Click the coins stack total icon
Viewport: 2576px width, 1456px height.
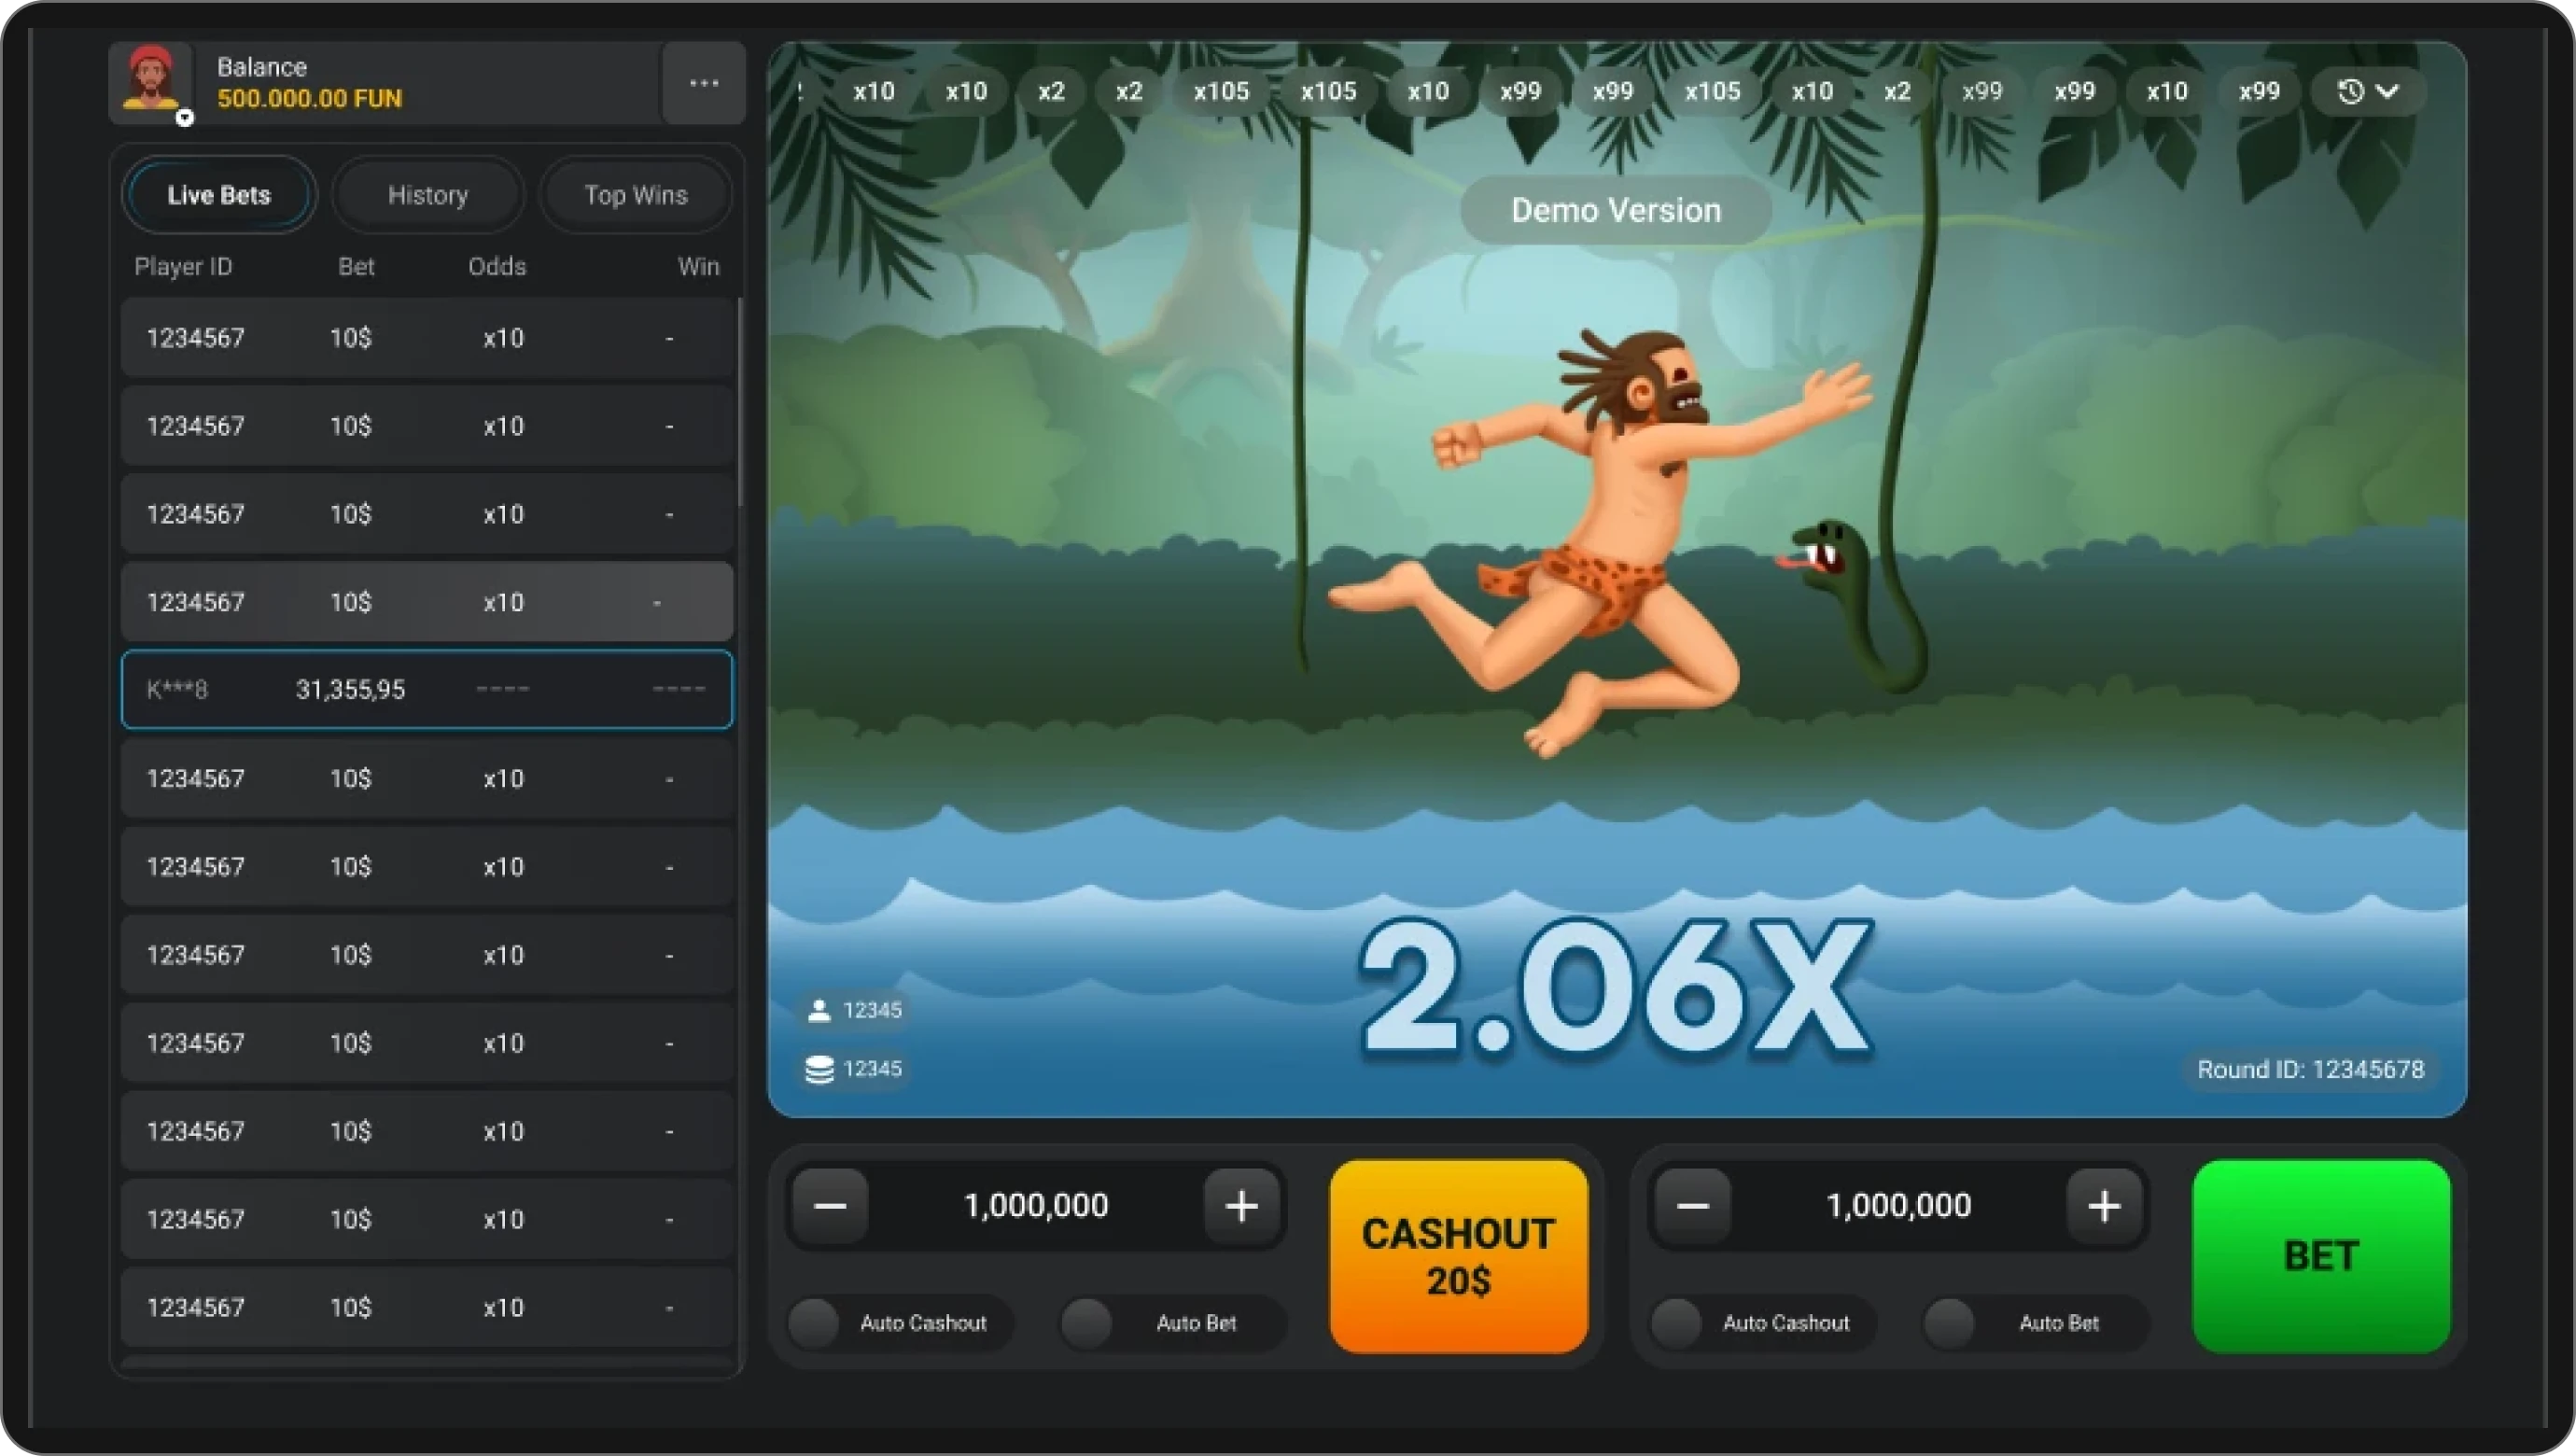pos(819,1069)
